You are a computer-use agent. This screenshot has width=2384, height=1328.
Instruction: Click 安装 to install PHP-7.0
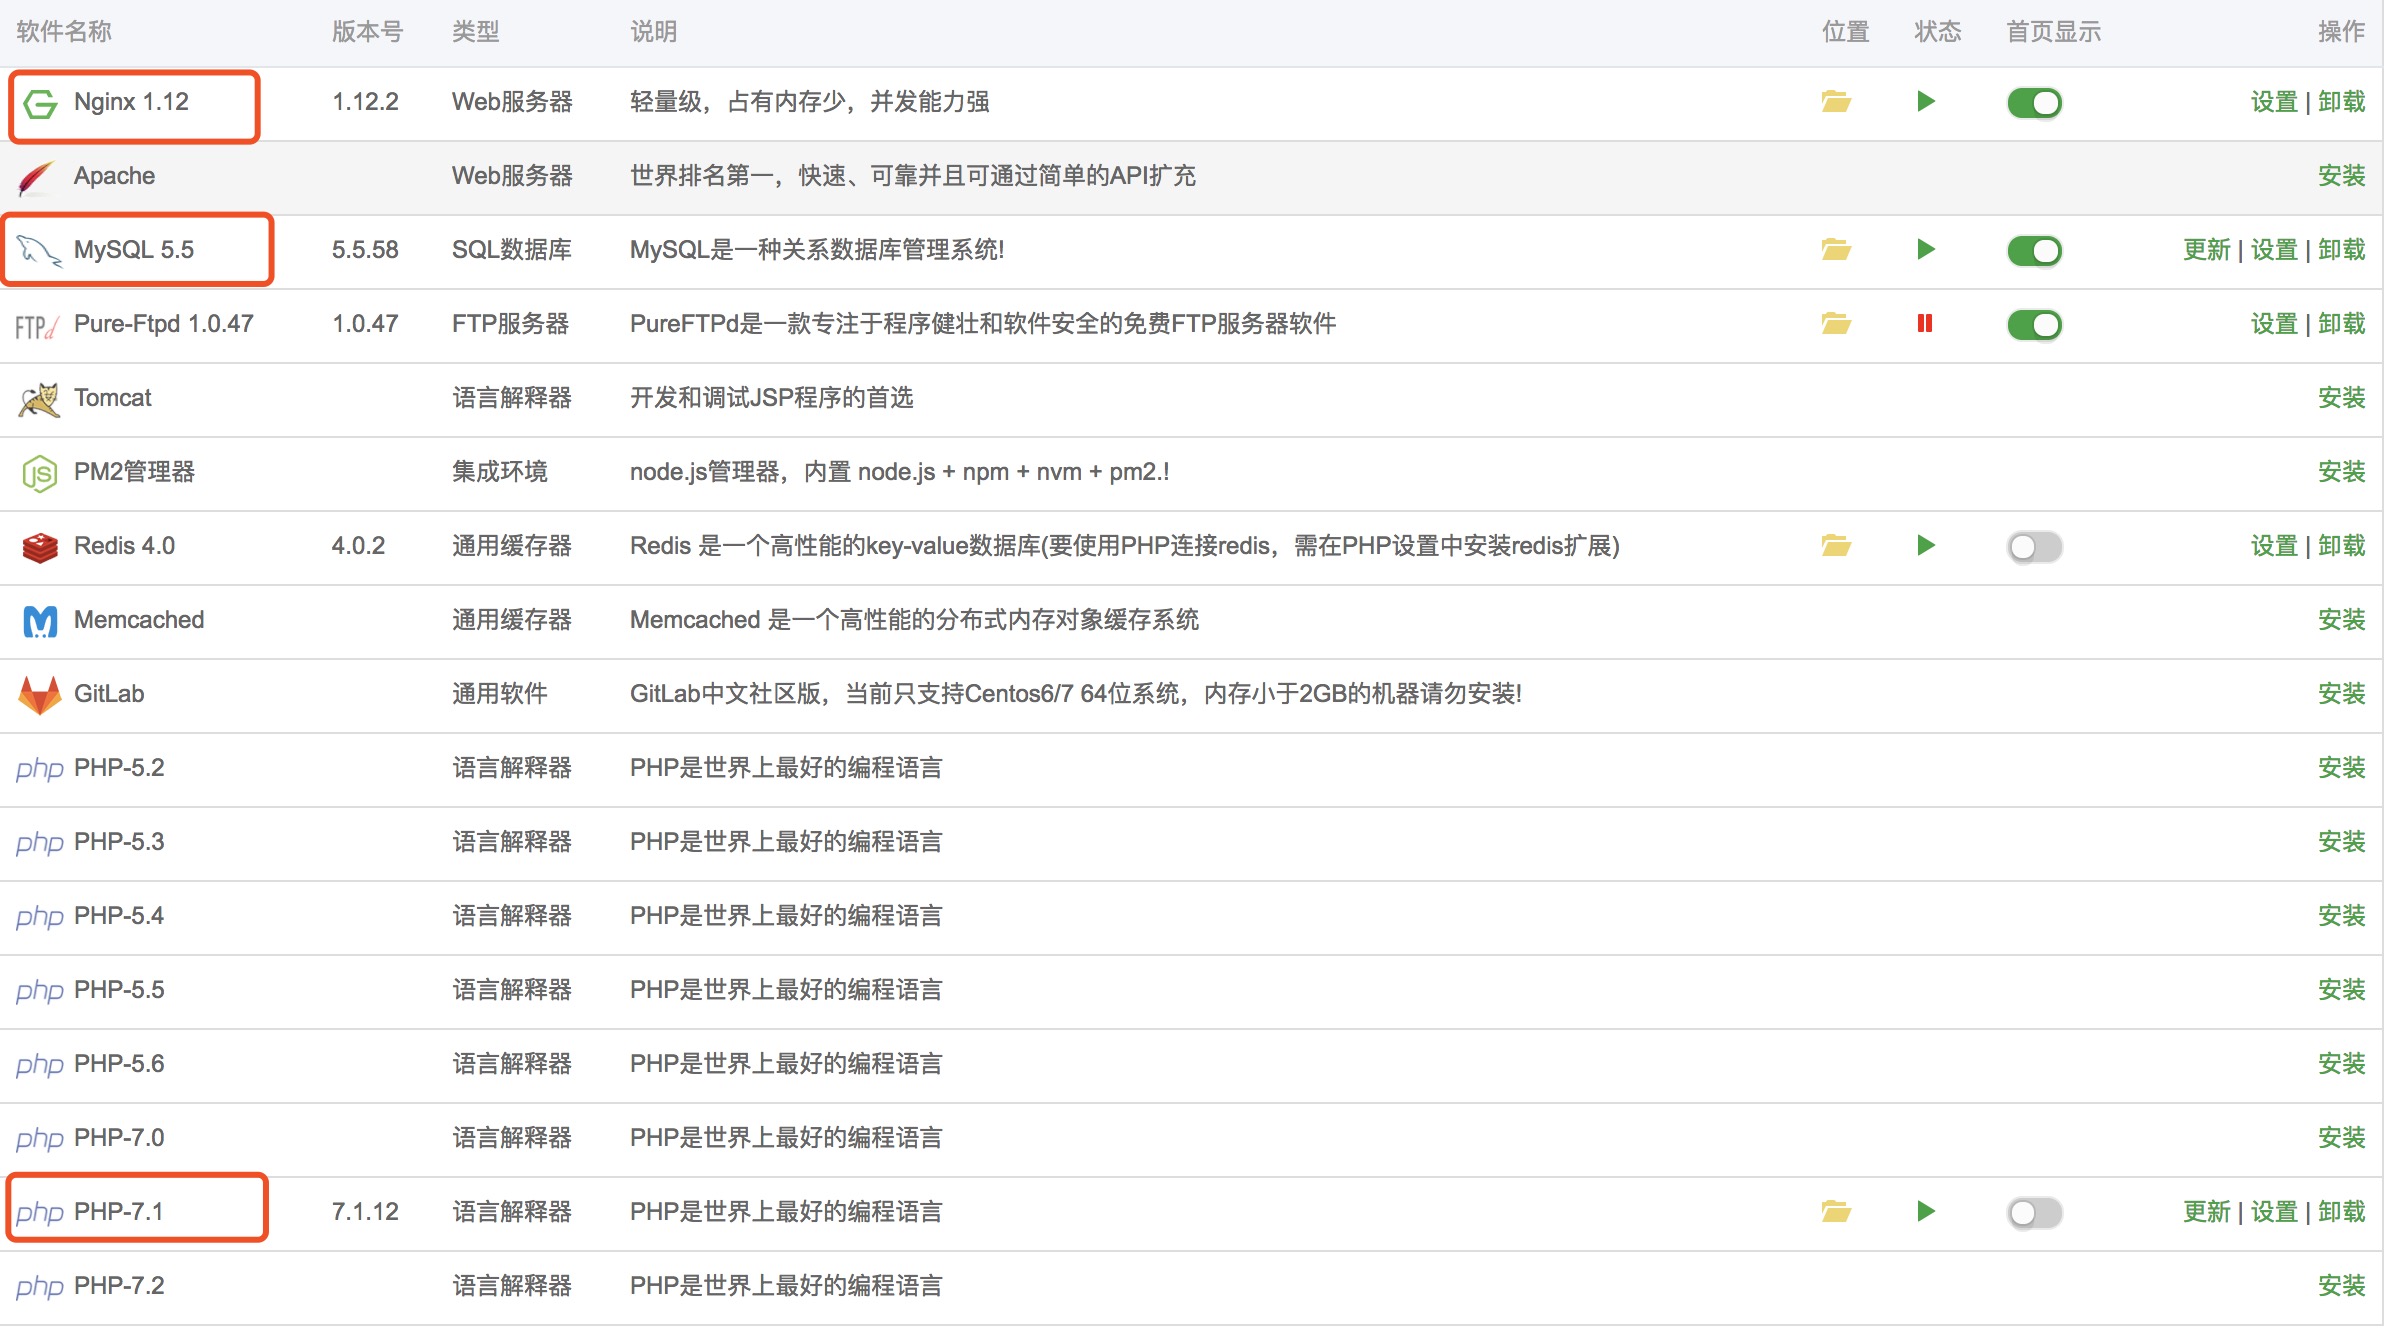coord(2342,1138)
